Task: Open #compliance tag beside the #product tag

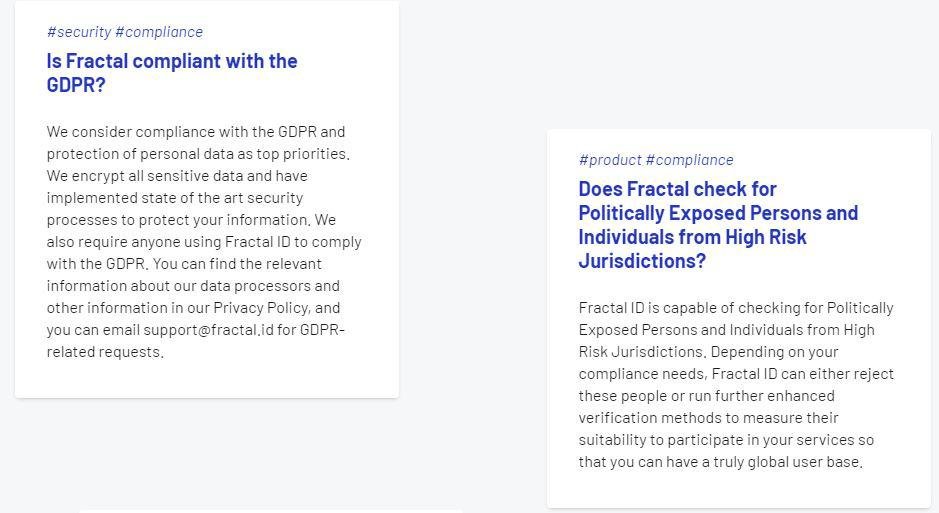Action: 690,160
